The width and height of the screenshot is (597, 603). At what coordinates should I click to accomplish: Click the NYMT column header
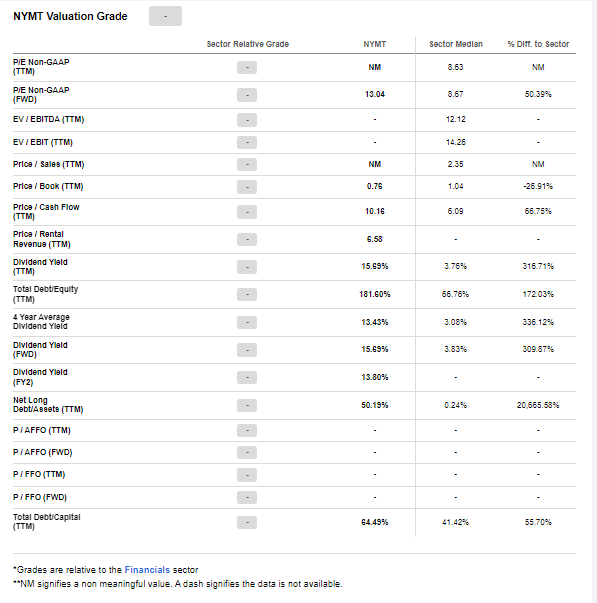[x=375, y=44]
